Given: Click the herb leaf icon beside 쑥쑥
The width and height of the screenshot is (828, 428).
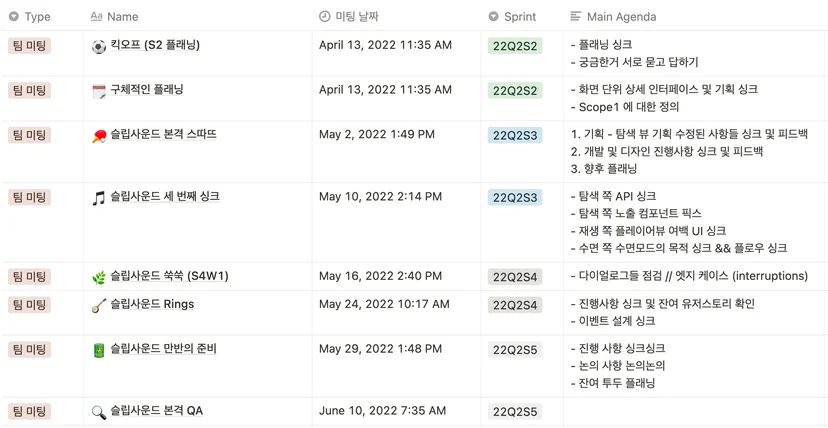Looking at the screenshot, I should coord(99,277).
